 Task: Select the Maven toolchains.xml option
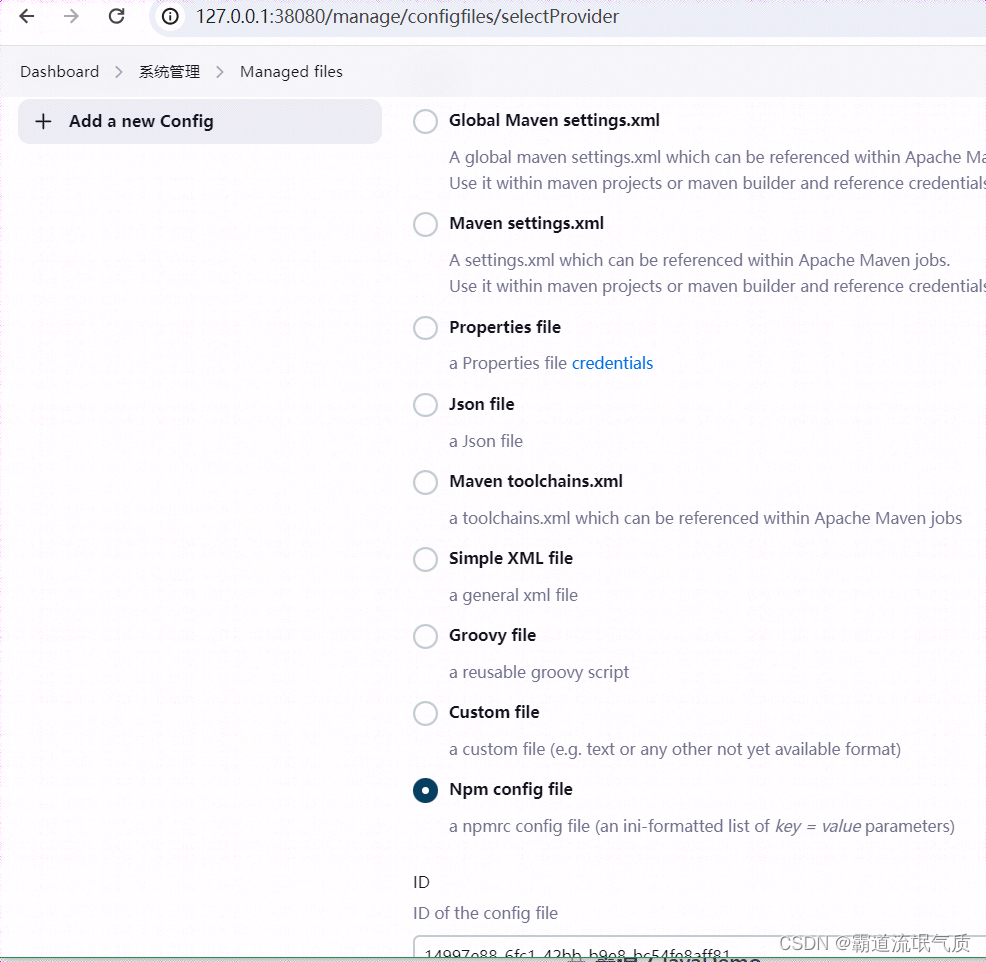pos(425,482)
